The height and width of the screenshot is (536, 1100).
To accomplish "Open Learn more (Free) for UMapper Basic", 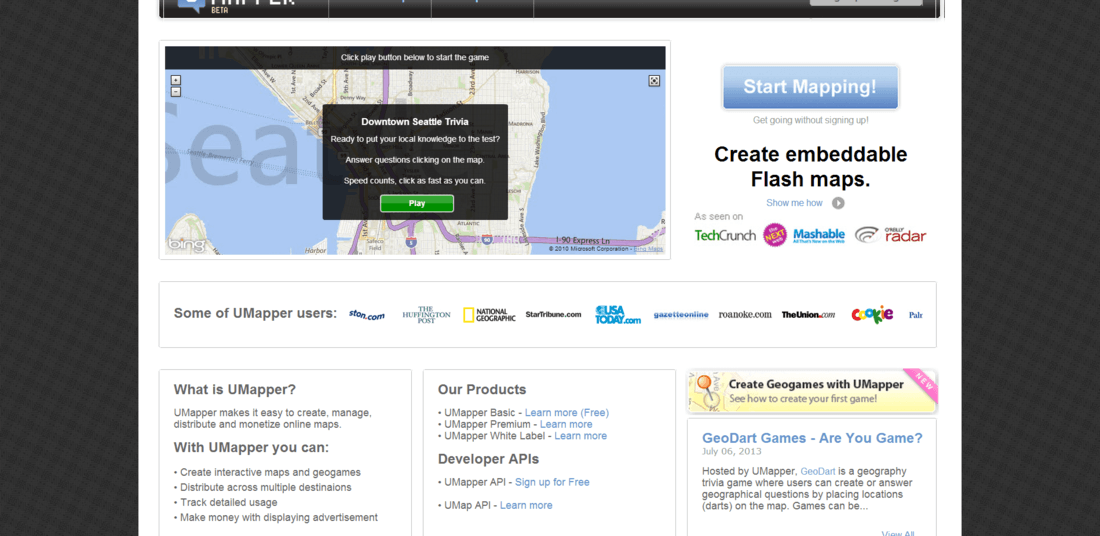I will coord(567,413).
